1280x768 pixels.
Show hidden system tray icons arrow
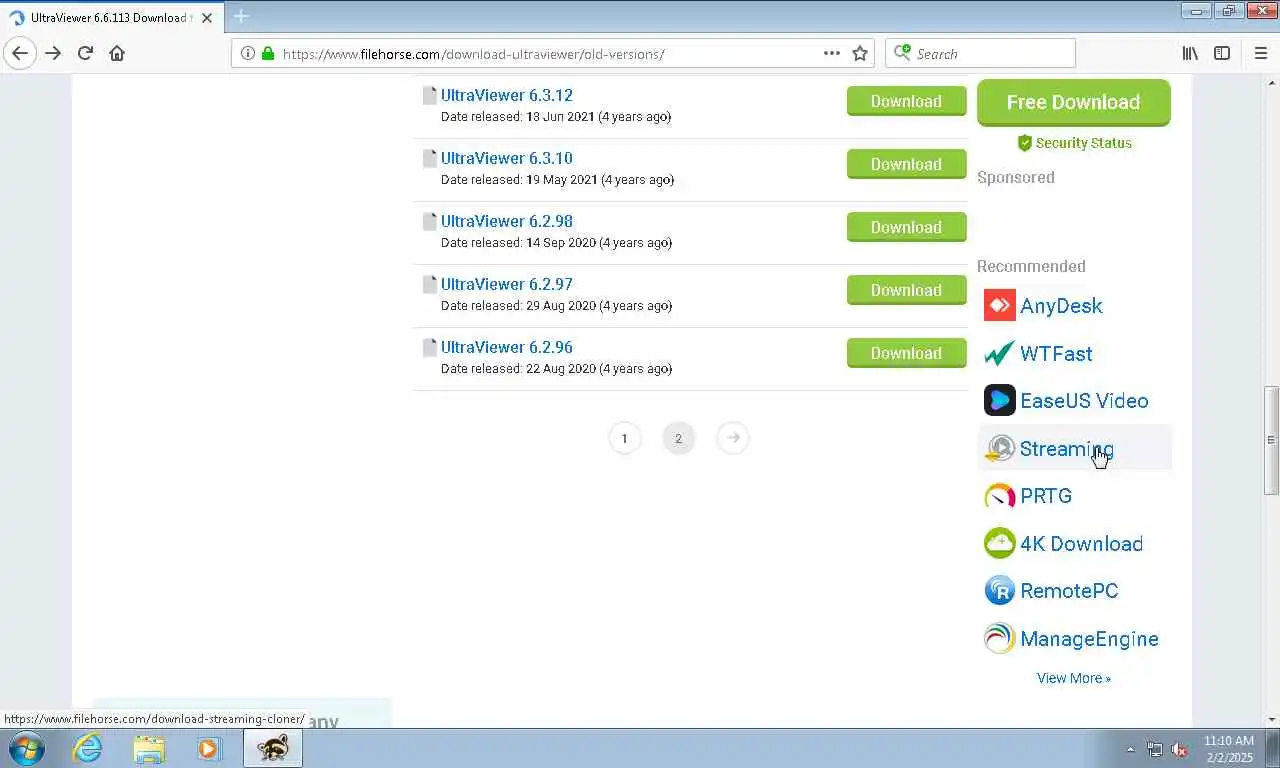(x=1130, y=749)
